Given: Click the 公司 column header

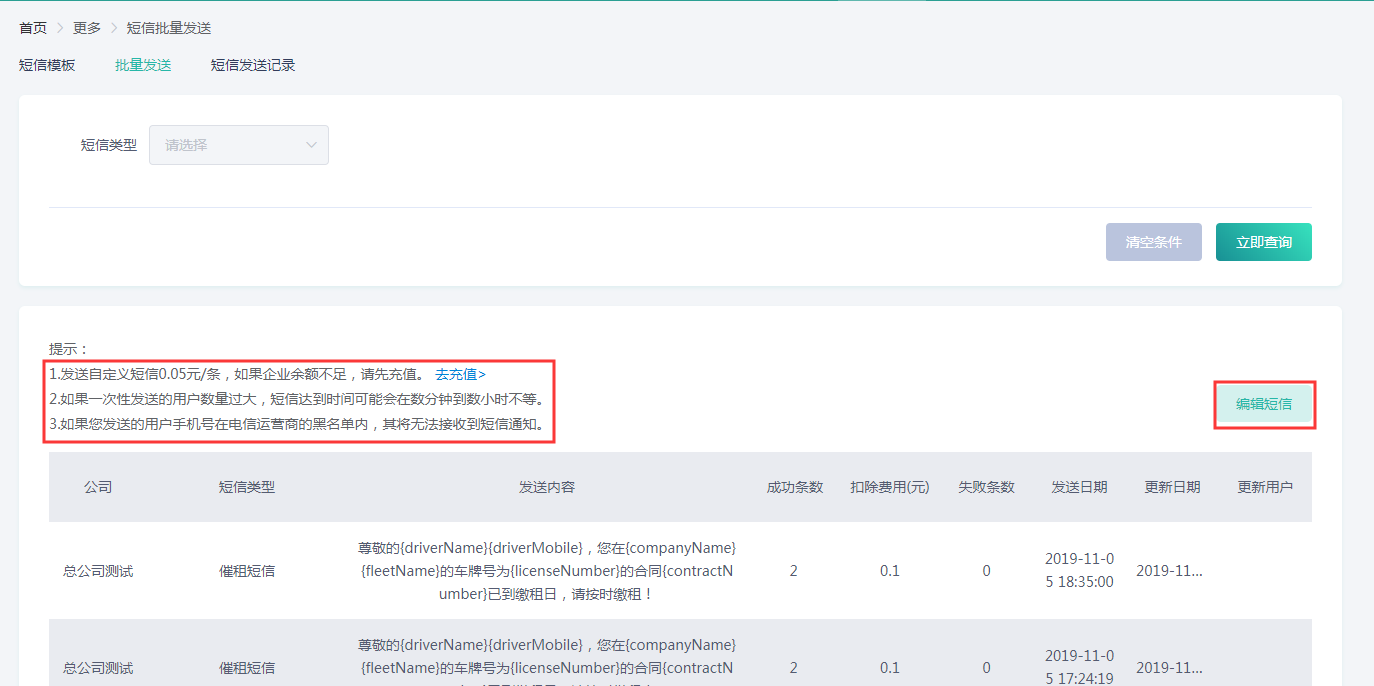Looking at the screenshot, I should 98,487.
